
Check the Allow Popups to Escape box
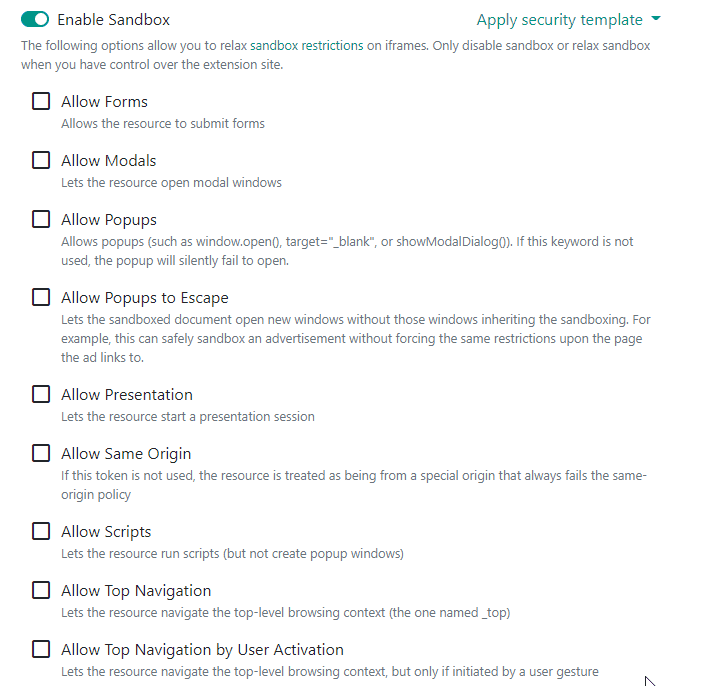coord(41,298)
